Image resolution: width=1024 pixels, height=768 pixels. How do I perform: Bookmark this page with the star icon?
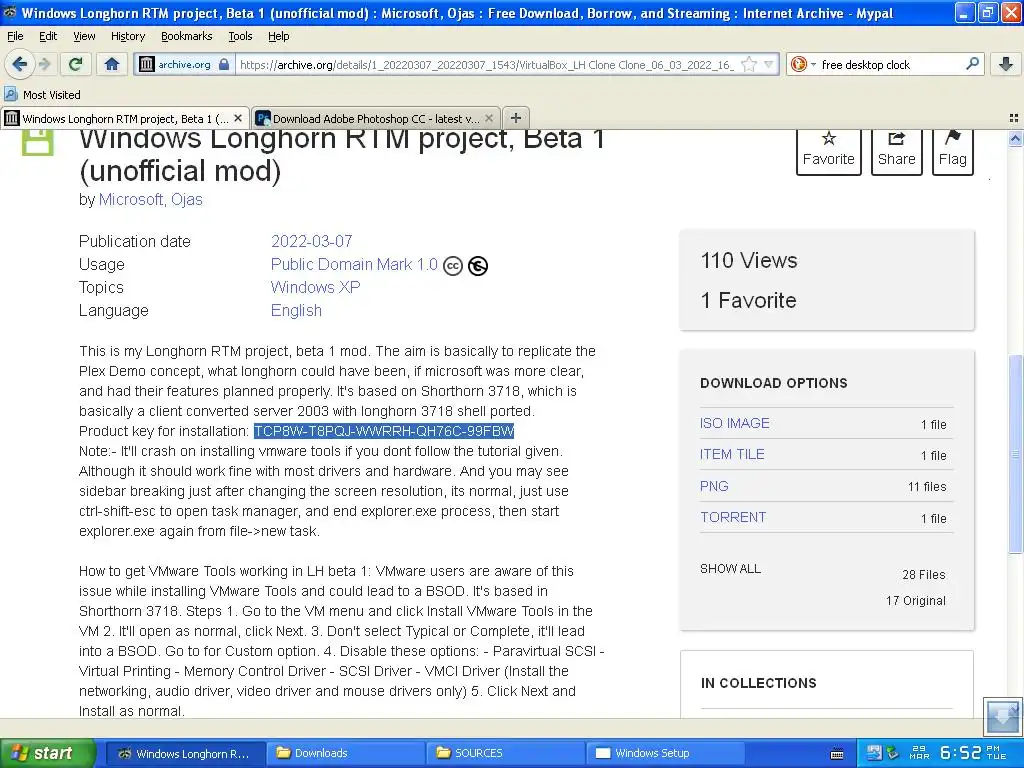click(749, 64)
